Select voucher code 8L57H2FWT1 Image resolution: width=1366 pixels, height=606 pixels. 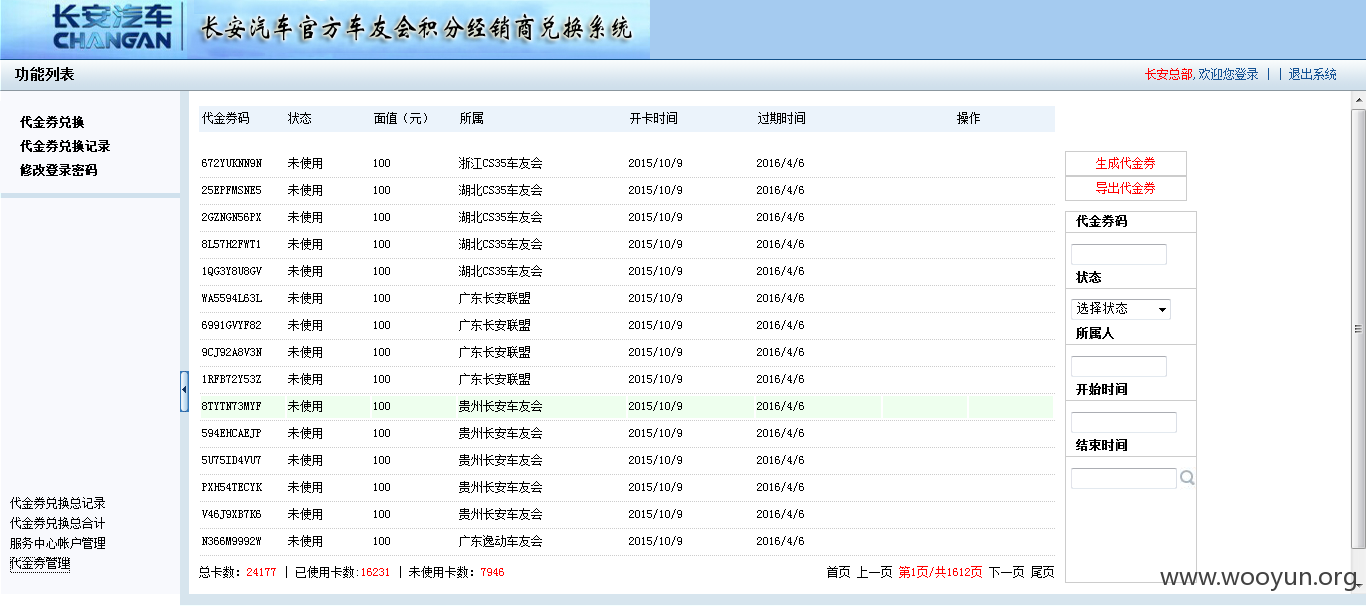(x=231, y=244)
